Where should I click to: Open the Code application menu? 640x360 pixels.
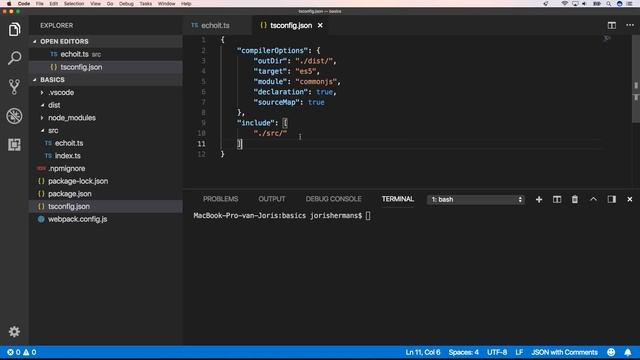coord(24,3)
